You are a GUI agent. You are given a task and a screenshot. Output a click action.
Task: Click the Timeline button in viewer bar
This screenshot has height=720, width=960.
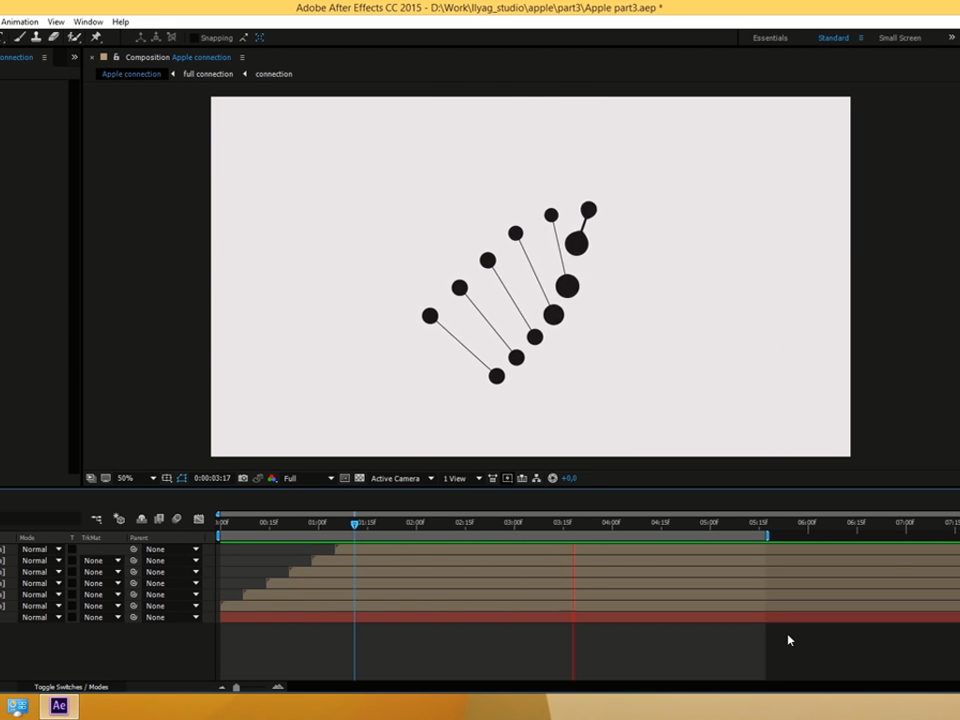pos(522,478)
